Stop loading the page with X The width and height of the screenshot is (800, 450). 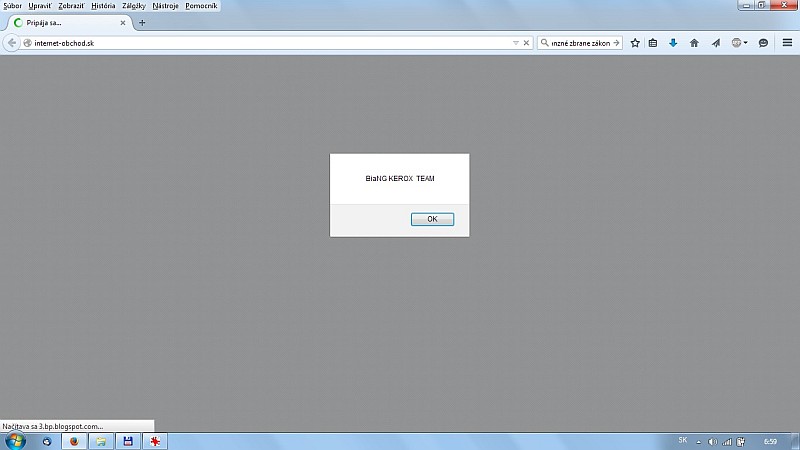click(x=526, y=43)
